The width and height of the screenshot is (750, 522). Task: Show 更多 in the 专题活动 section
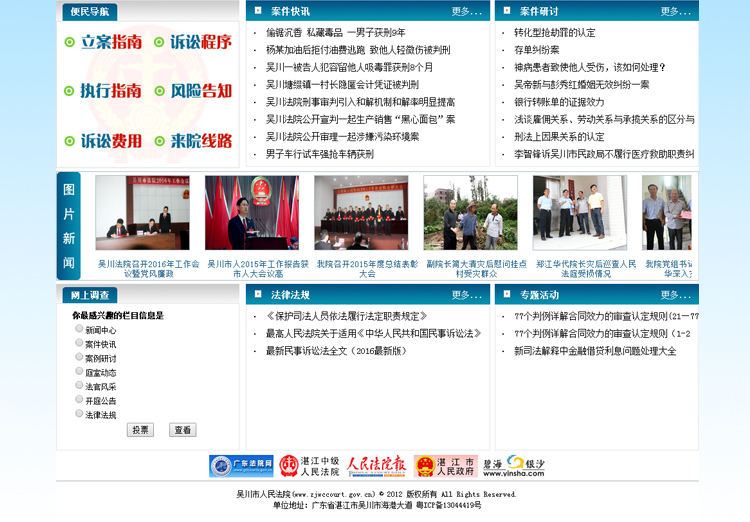coord(676,295)
